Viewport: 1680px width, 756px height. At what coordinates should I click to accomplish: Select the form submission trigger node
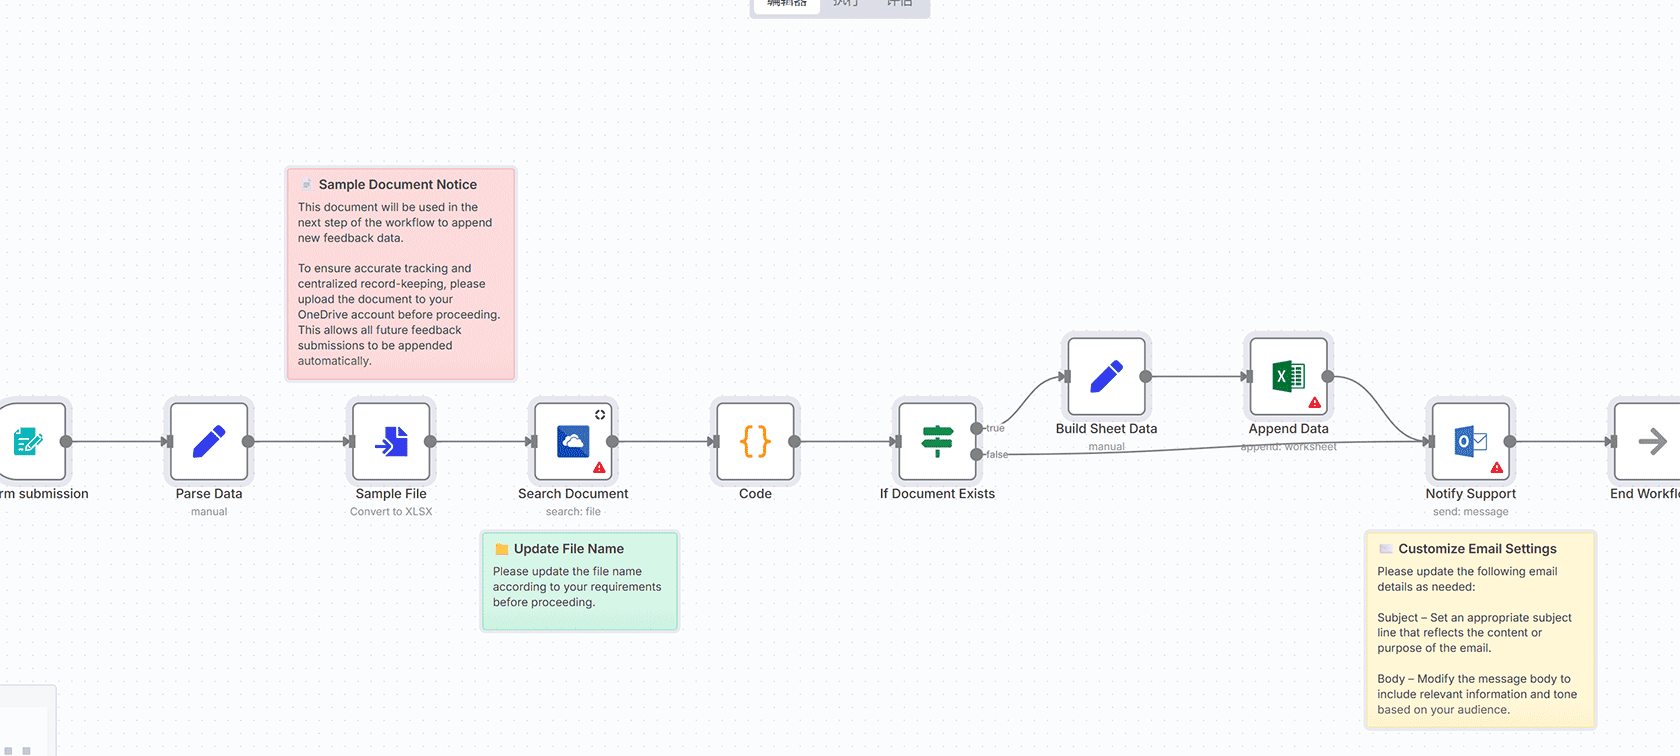tap(28, 441)
